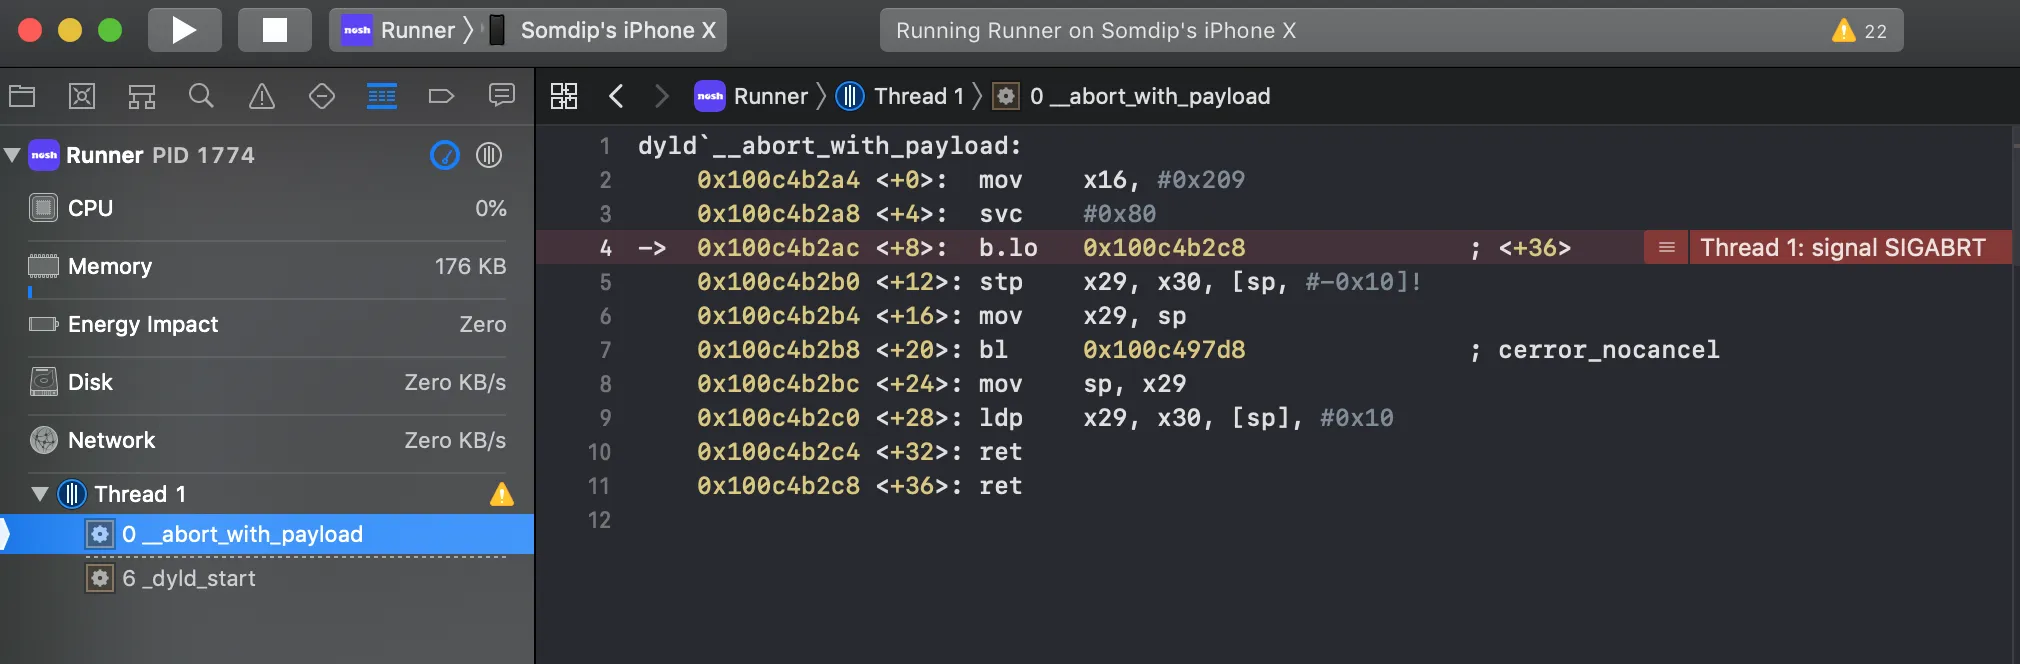
Task: Select the Debug navigator tab
Action: pos(382,96)
